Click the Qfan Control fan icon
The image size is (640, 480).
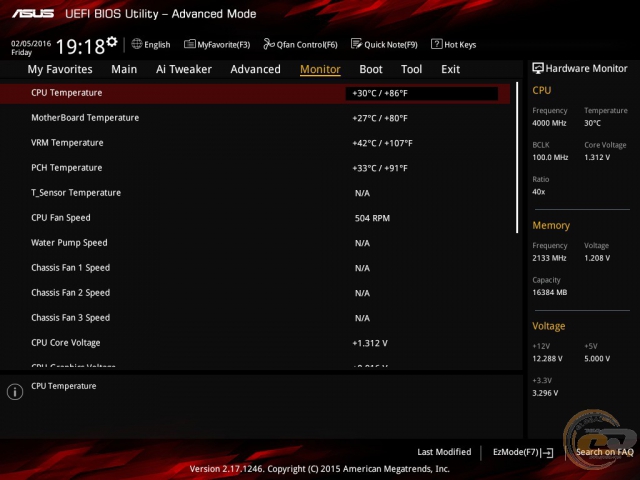pyautogui.click(x=269, y=44)
